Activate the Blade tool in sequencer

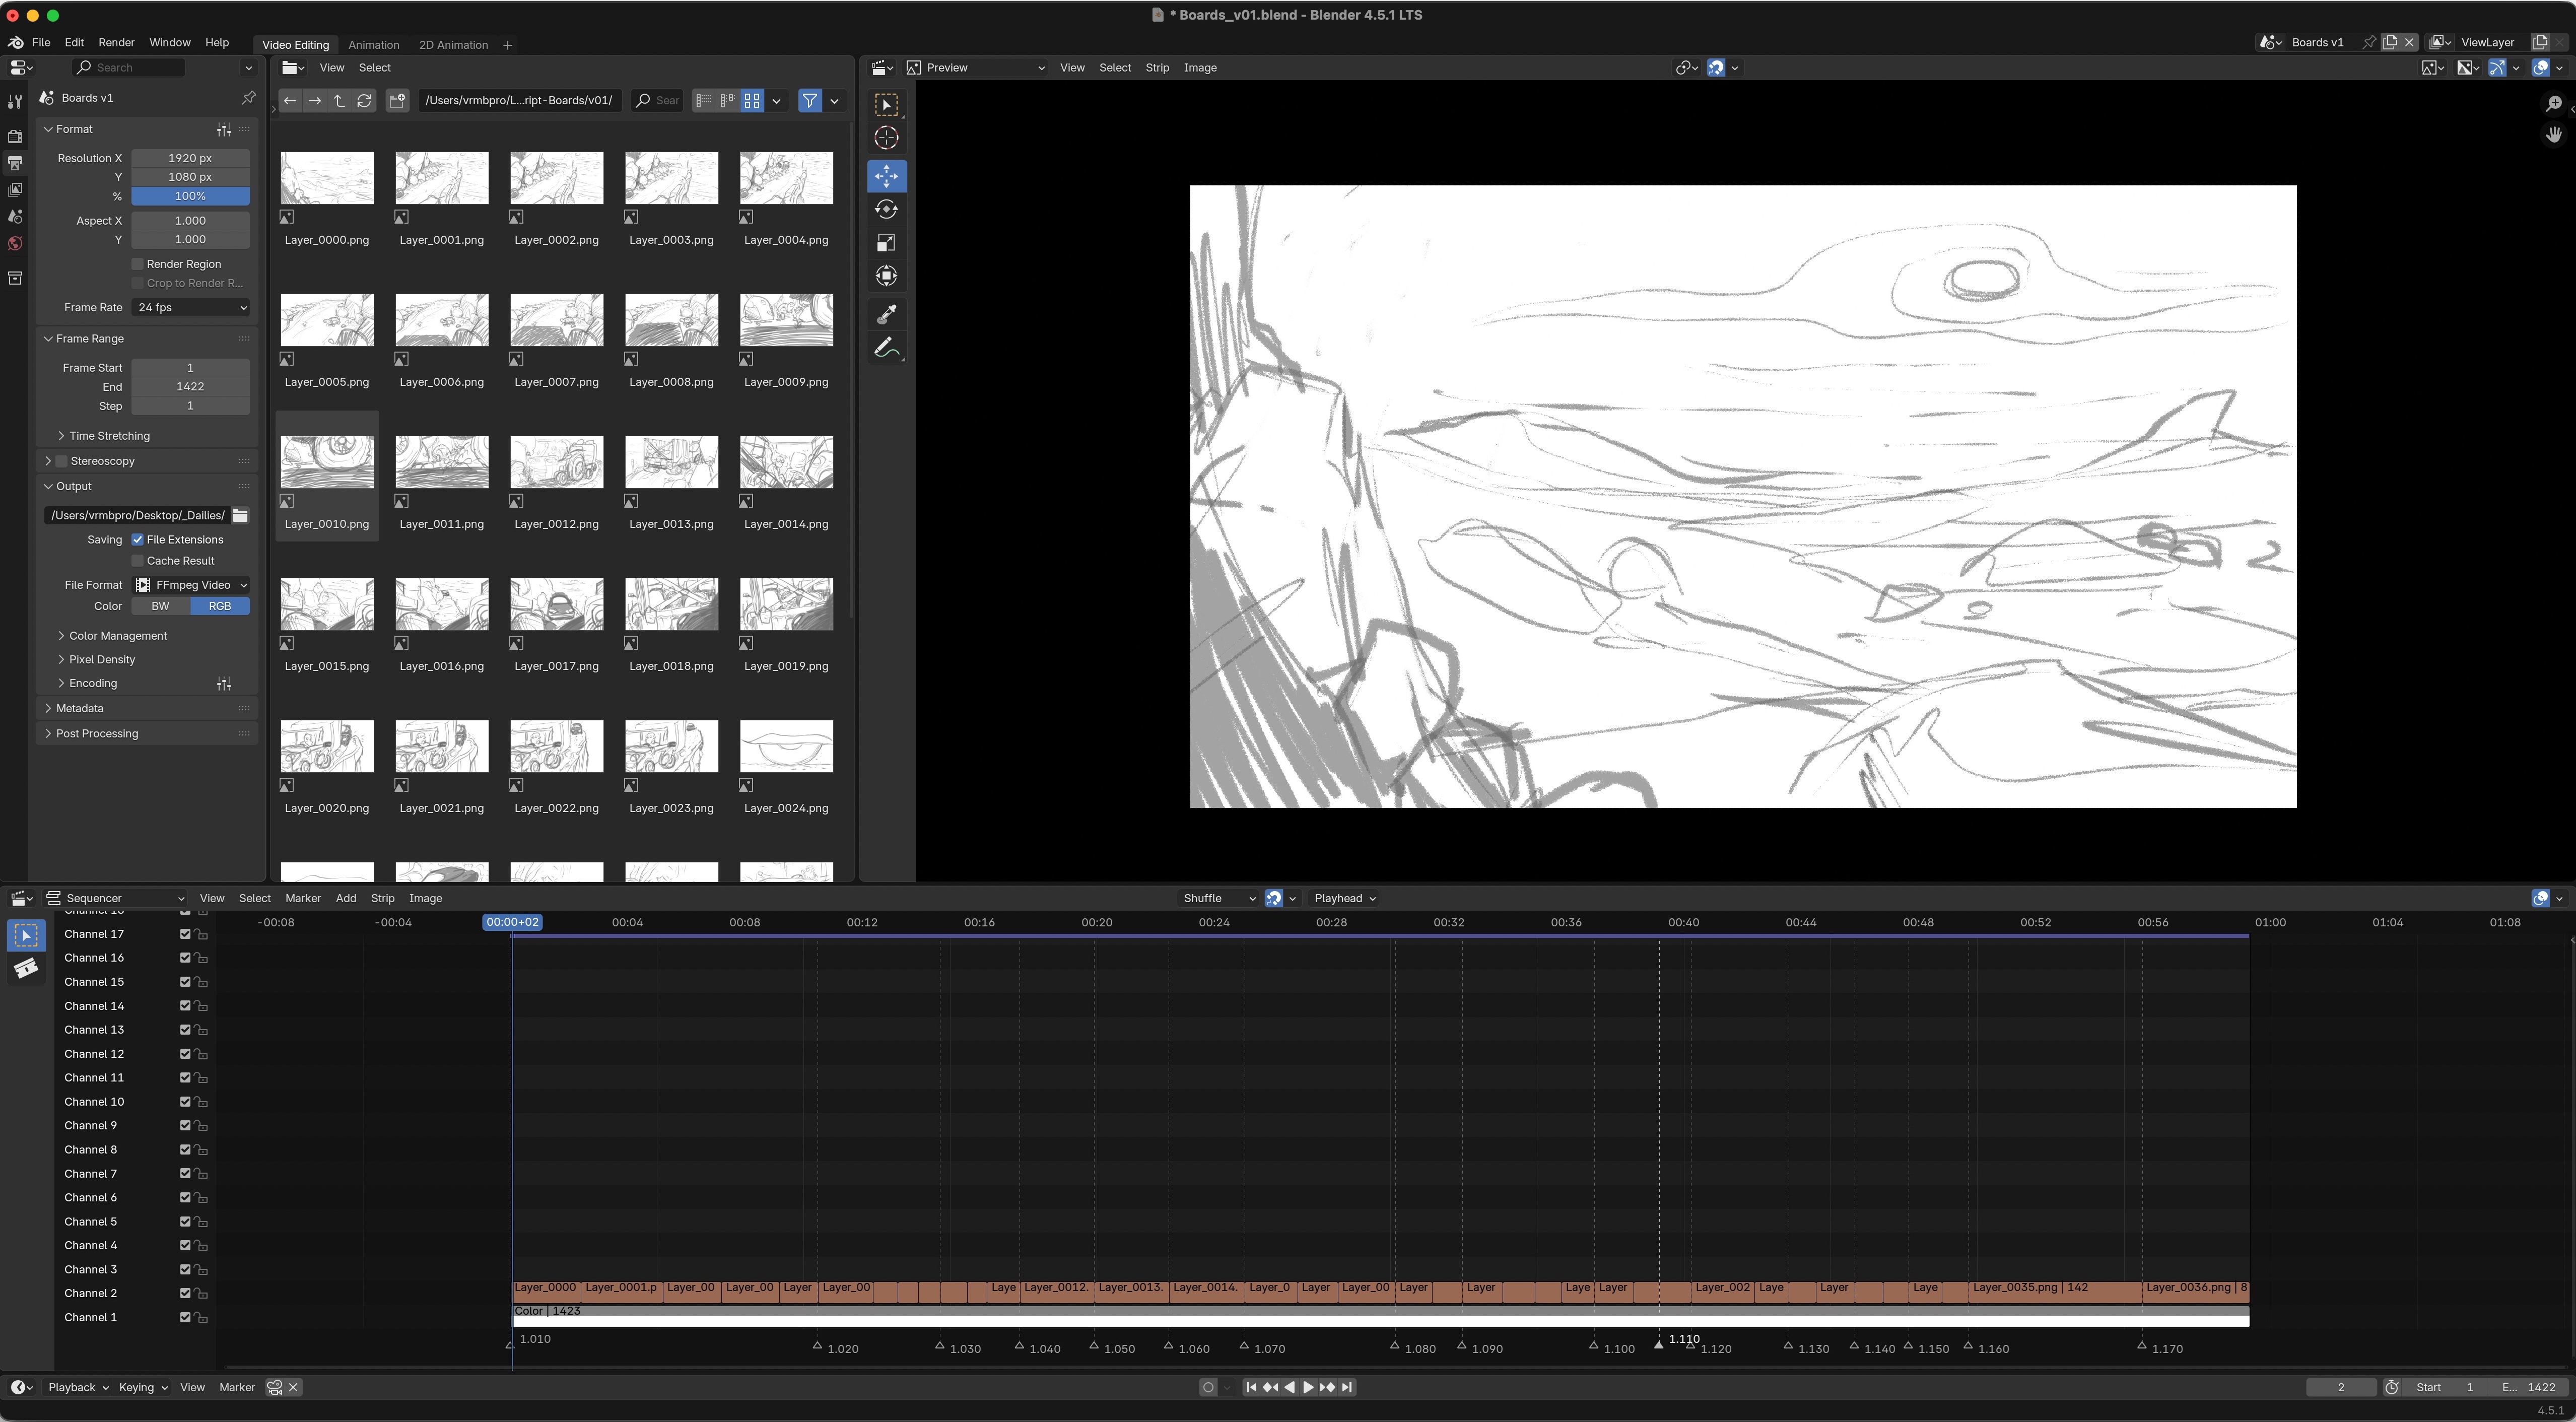(26, 967)
